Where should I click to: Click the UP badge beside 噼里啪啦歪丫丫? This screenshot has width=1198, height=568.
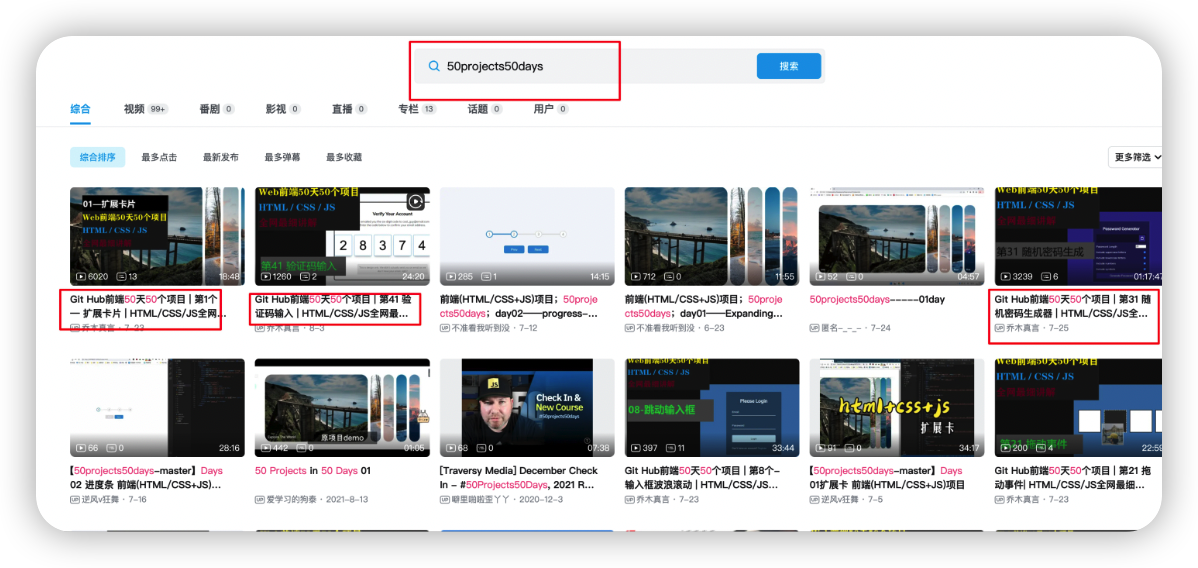pos(445,499)
